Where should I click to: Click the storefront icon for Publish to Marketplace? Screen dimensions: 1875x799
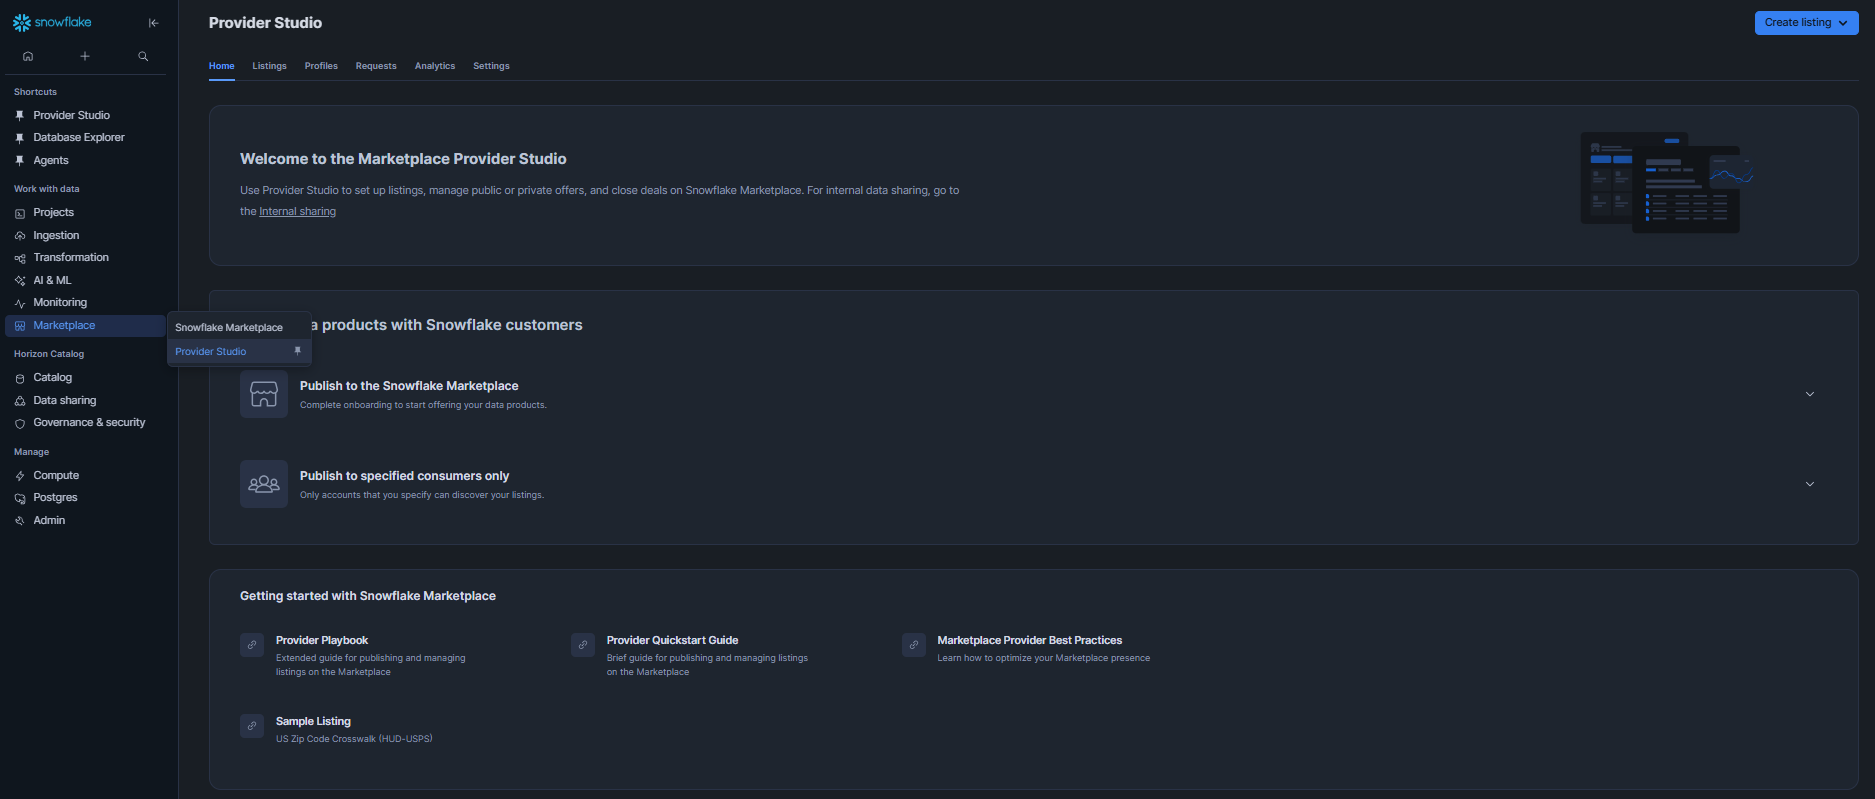point(264,394)
